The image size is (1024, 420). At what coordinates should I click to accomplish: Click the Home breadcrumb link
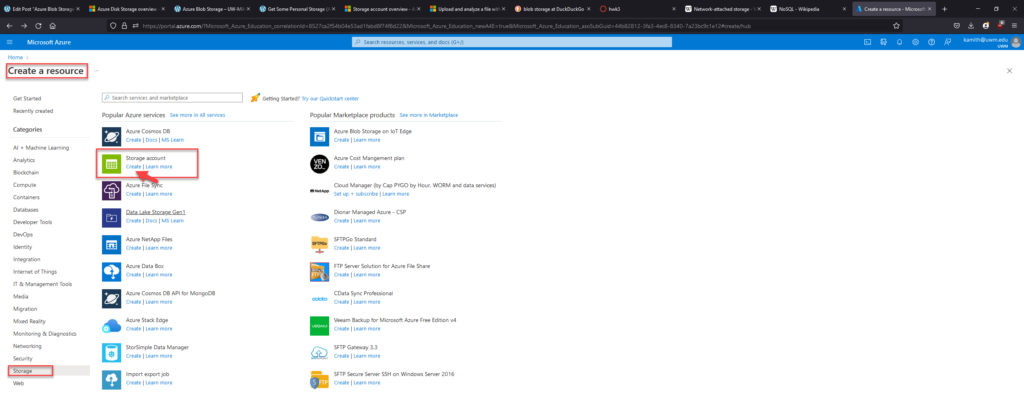click(15, 57)
